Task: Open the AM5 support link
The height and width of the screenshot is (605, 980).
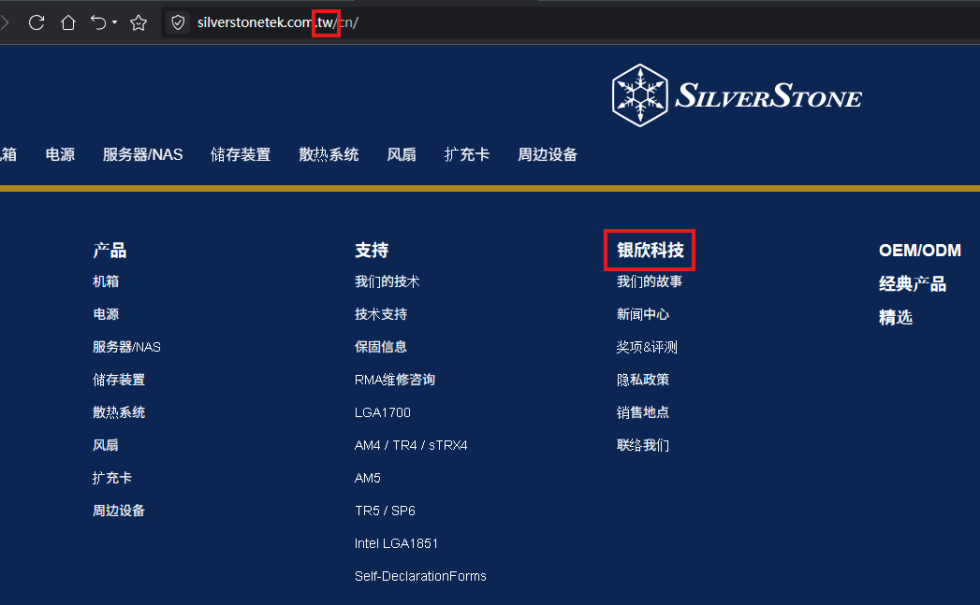Action: pyautogui.click(x=368, y=478)
